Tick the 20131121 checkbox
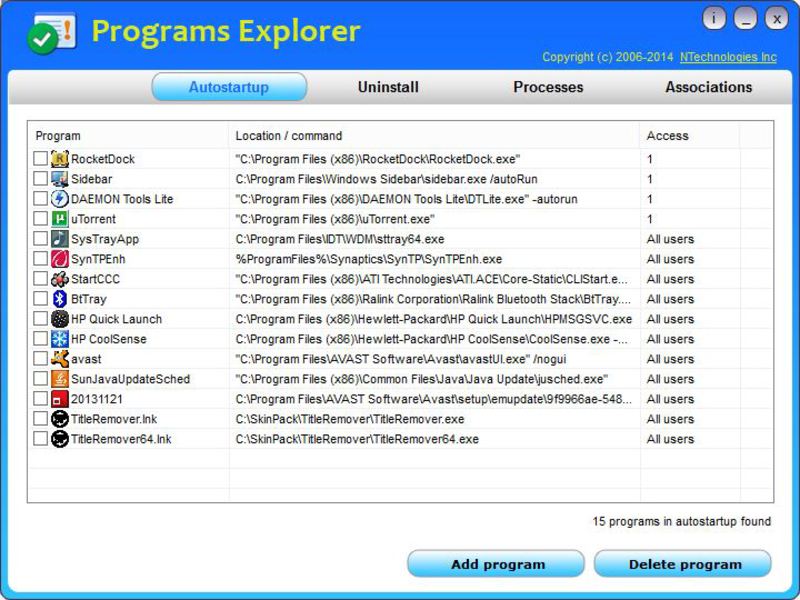 tap(40, 398)
